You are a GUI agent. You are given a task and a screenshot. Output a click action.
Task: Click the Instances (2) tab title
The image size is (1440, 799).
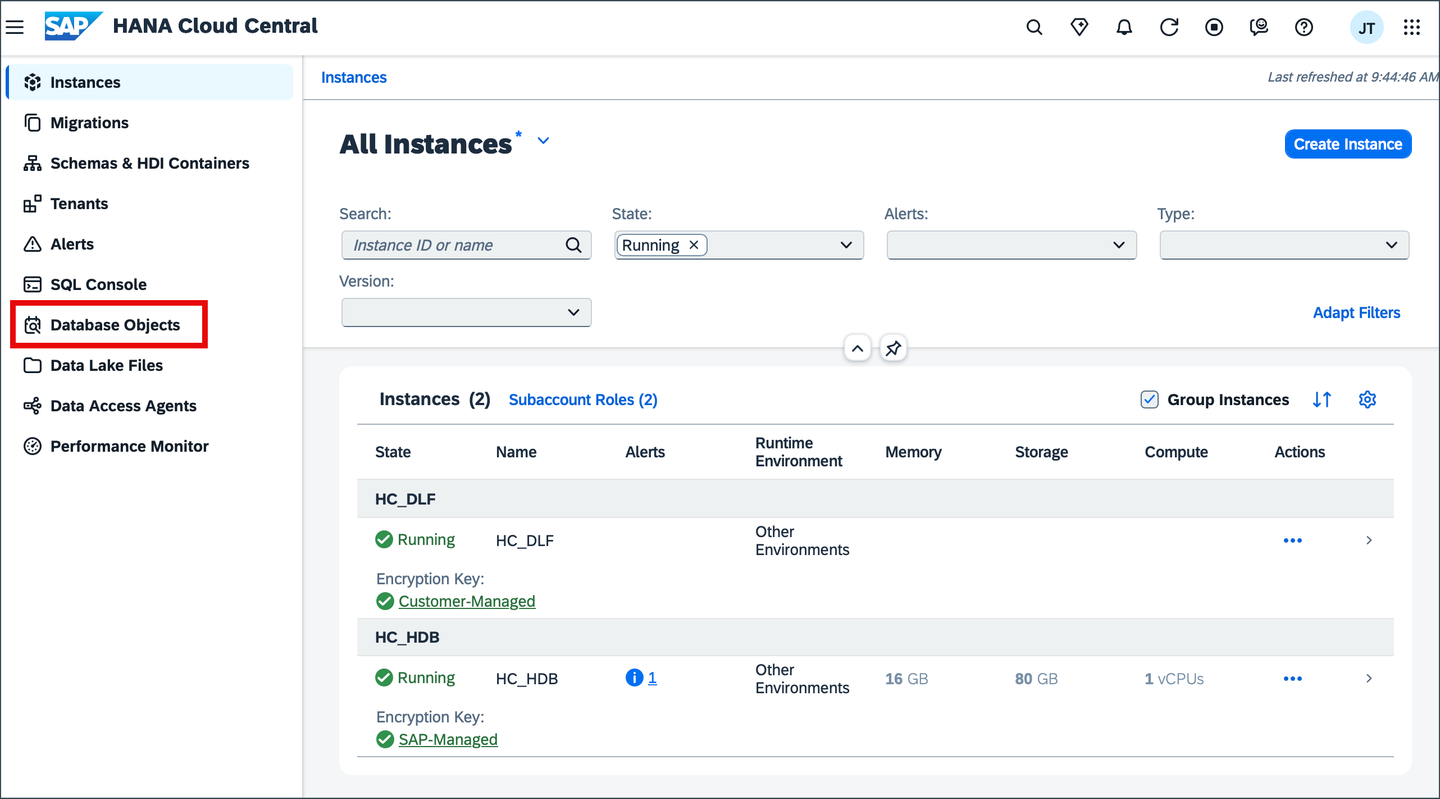(x=435, y=399)
